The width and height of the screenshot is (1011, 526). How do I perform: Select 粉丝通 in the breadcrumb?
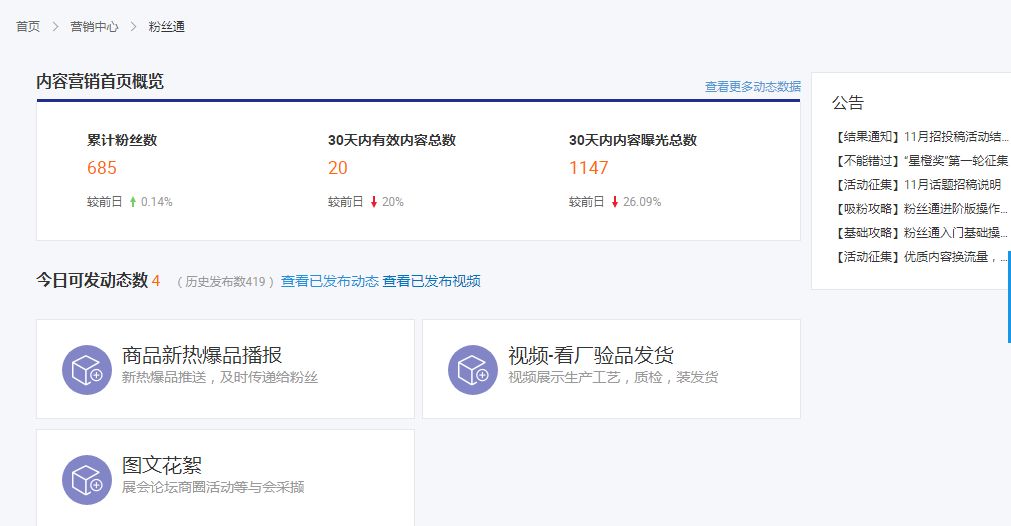pyautogui.click(x=166, y=27)
